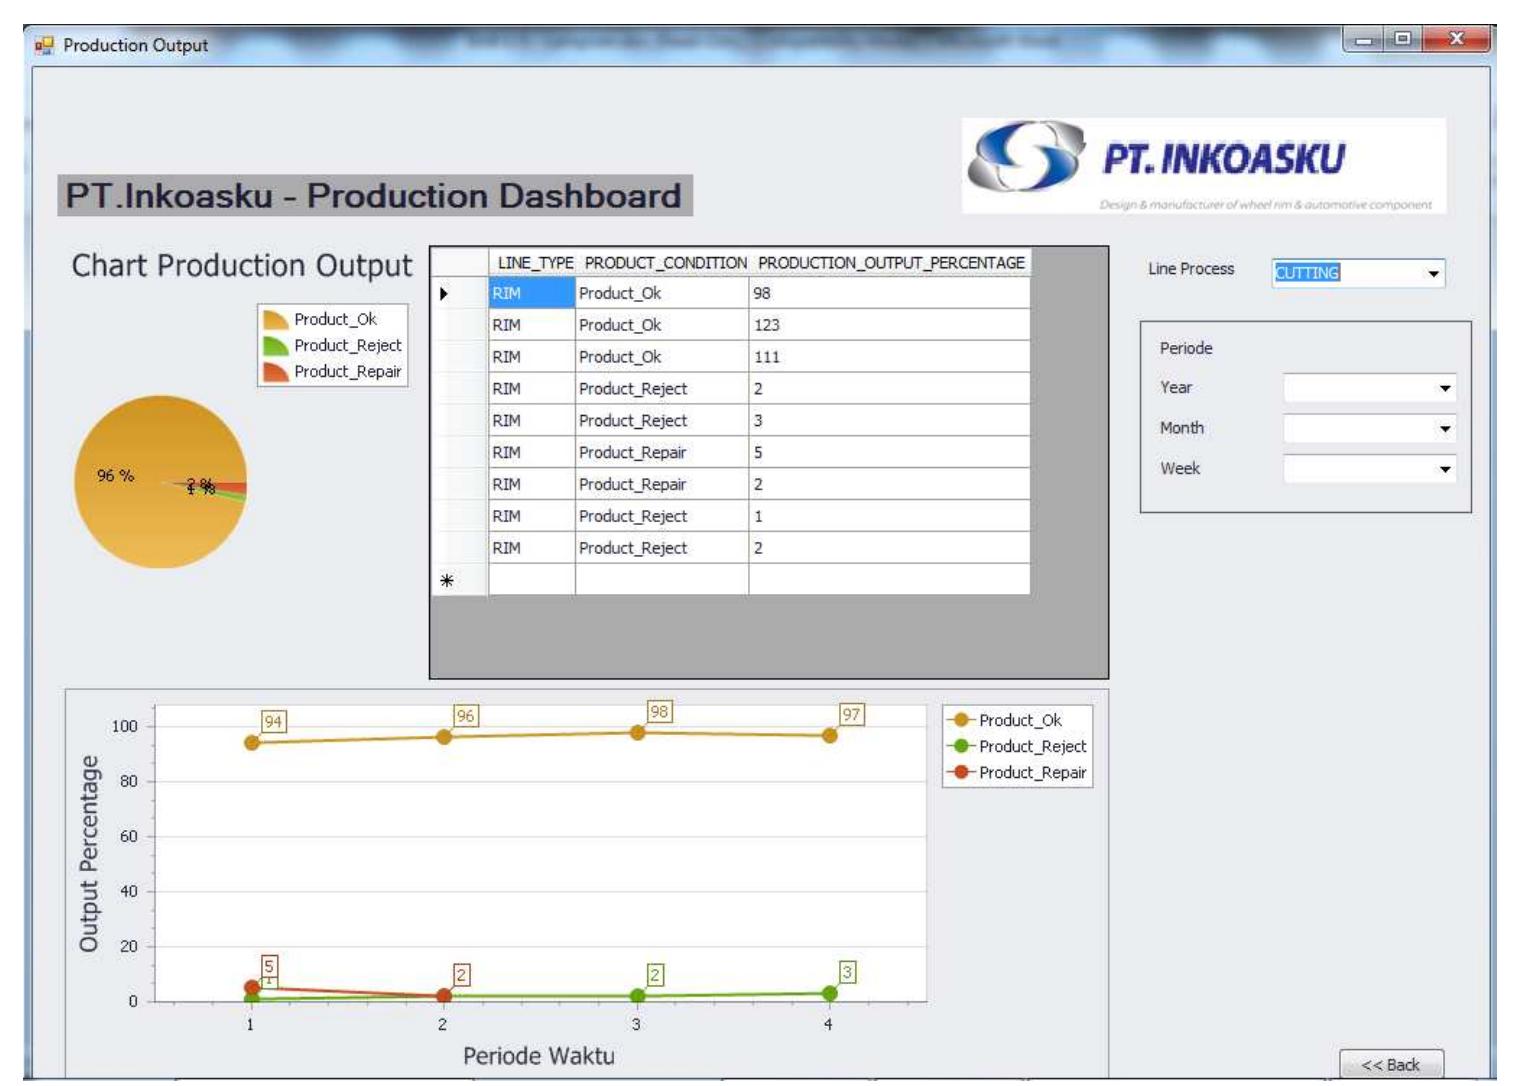Image resolution: width=1515 pixels, height=1086 pixels.
Task: Click the PRODUCTION_OUTPUT_PERCENTAGE column header
Action: point(890,263)
